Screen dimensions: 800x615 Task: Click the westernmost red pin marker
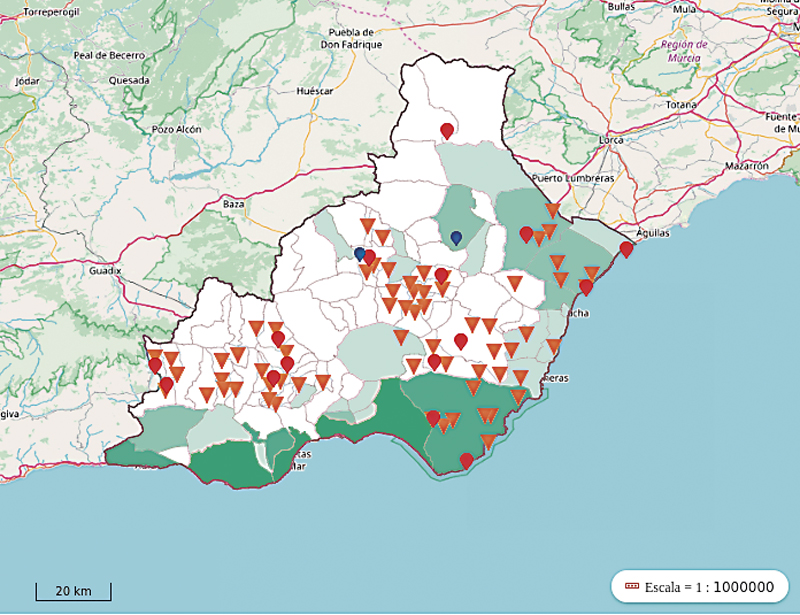pos(155,365)
